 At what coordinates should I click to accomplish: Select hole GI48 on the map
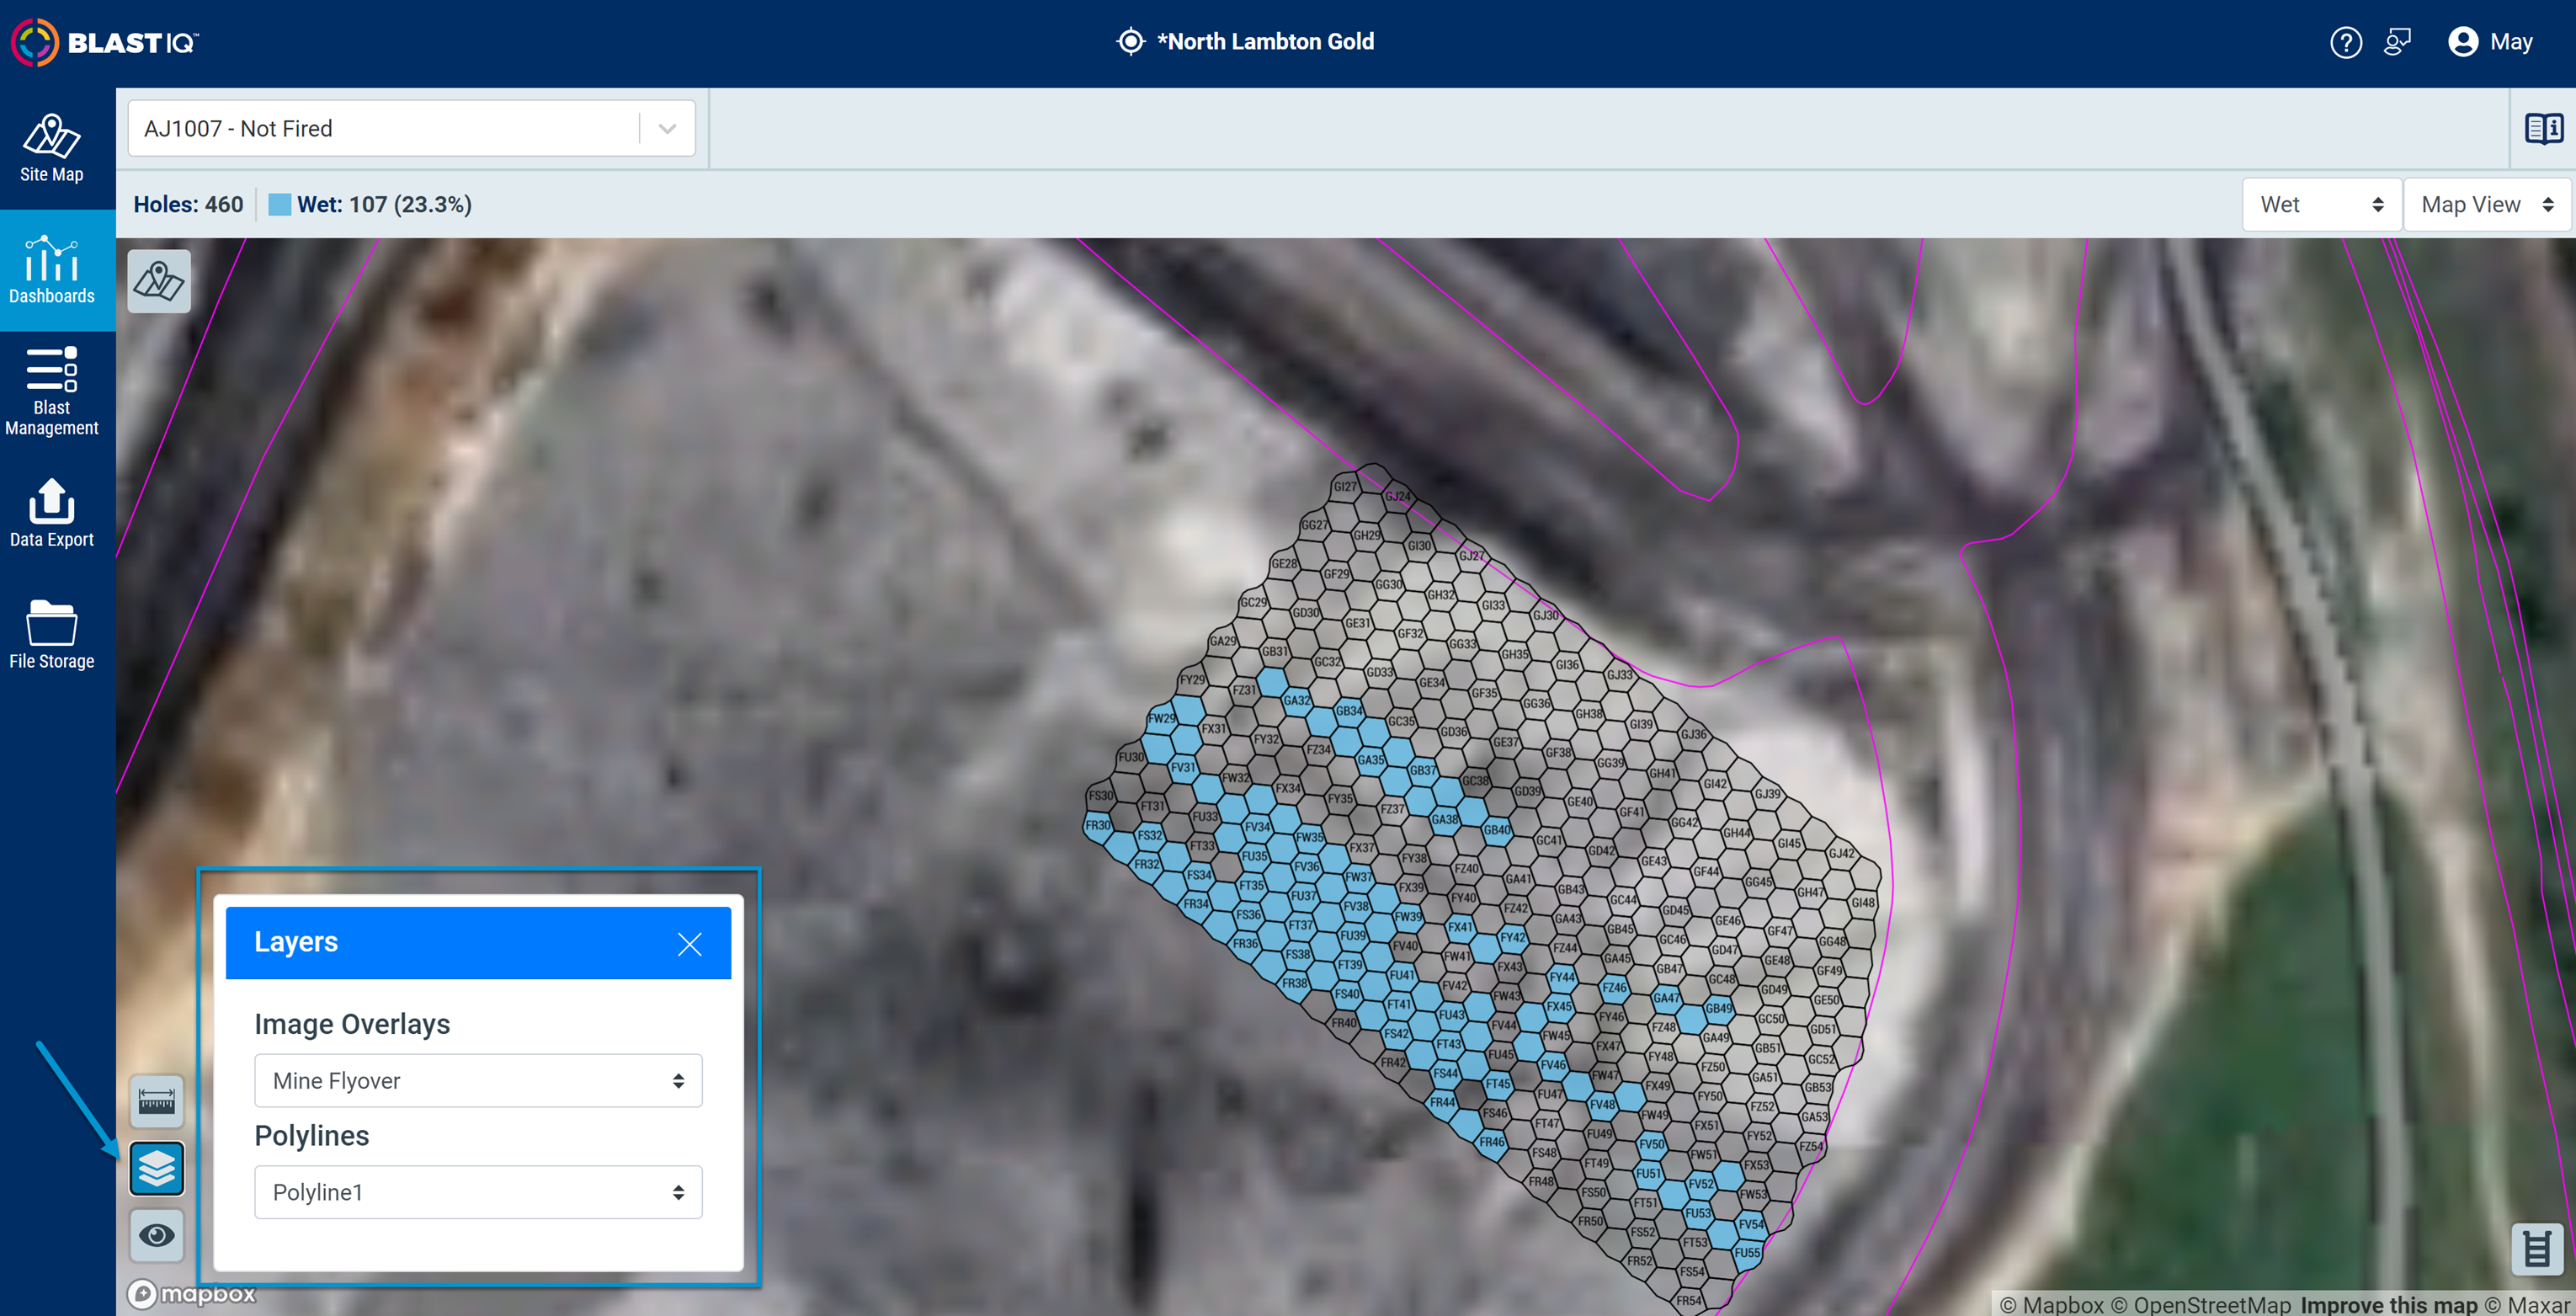(1863, 902)
